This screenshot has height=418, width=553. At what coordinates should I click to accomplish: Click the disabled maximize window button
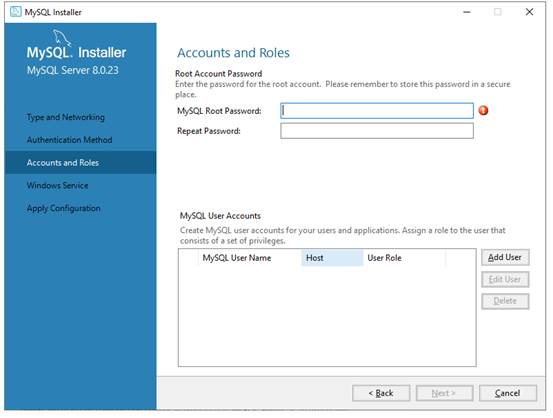tap(498, 12)
